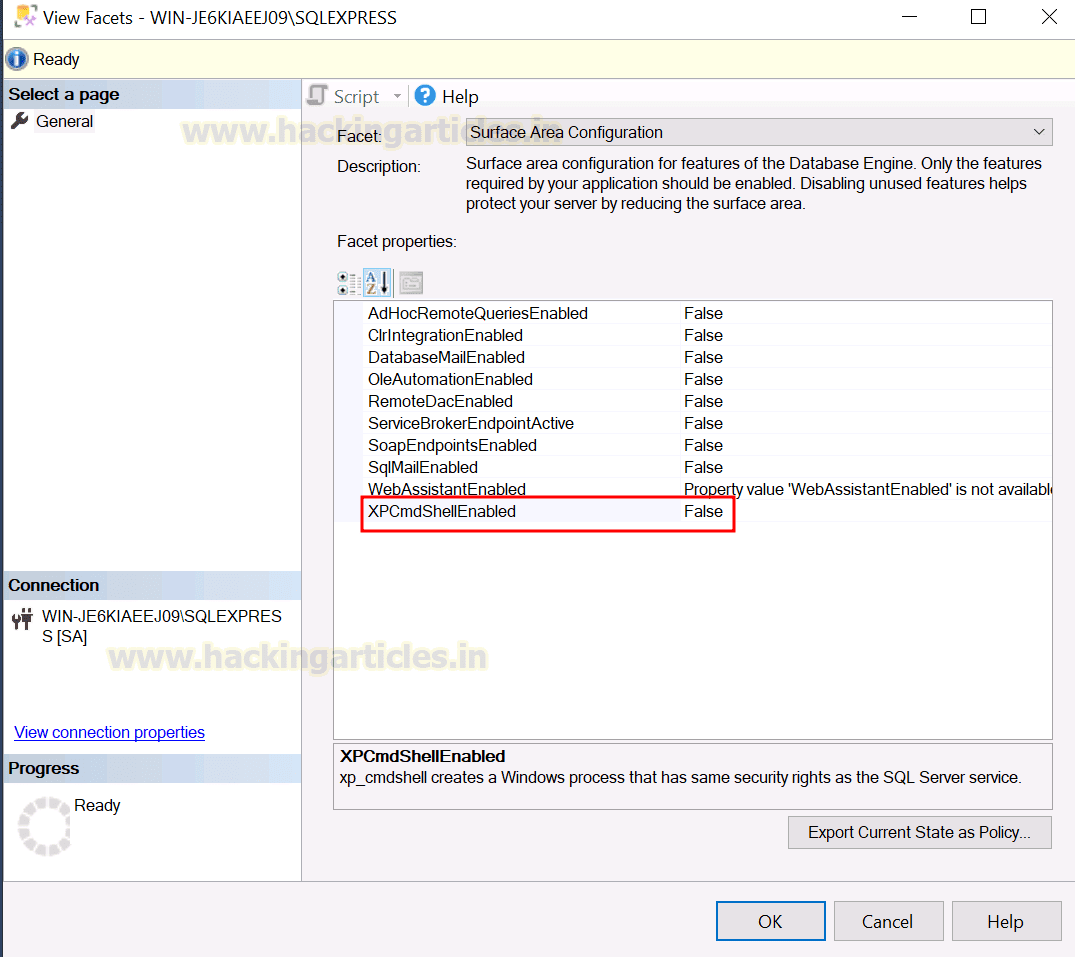1075x957 pixels.
Task: Select the XPCmdShellEnabled property
Action: (x=442, y=511)
